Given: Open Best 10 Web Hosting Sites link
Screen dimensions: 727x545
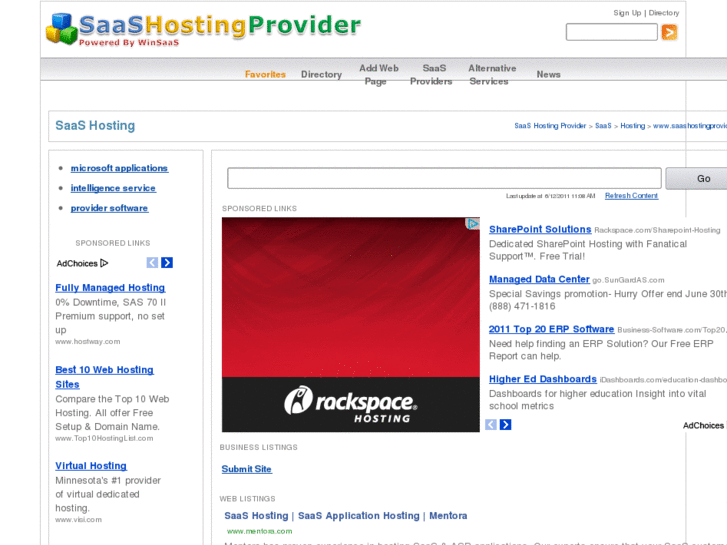Looking at the screenshot, I should 104,377.
